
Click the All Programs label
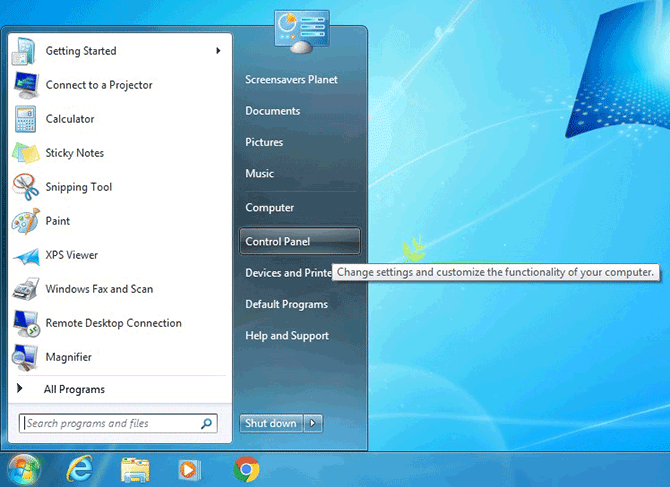pyautogui.click(x=74, y=389)
